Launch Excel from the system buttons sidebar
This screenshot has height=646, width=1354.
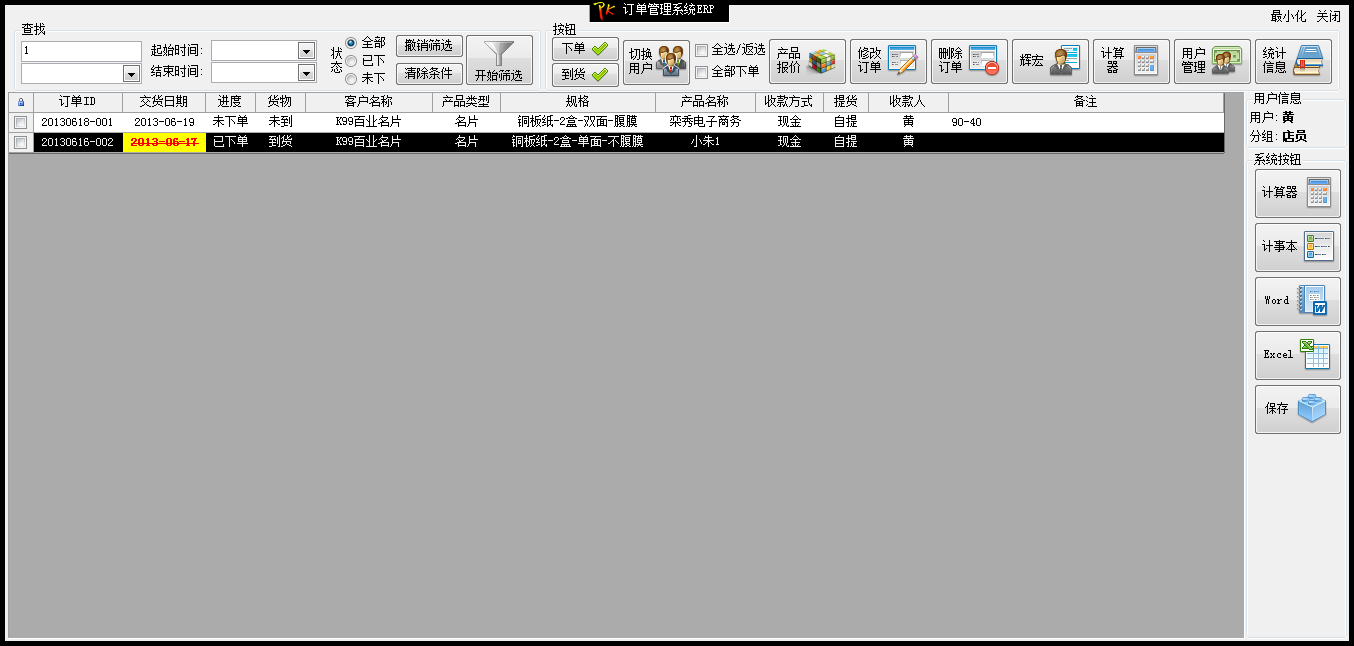[x=1297, y=355]
